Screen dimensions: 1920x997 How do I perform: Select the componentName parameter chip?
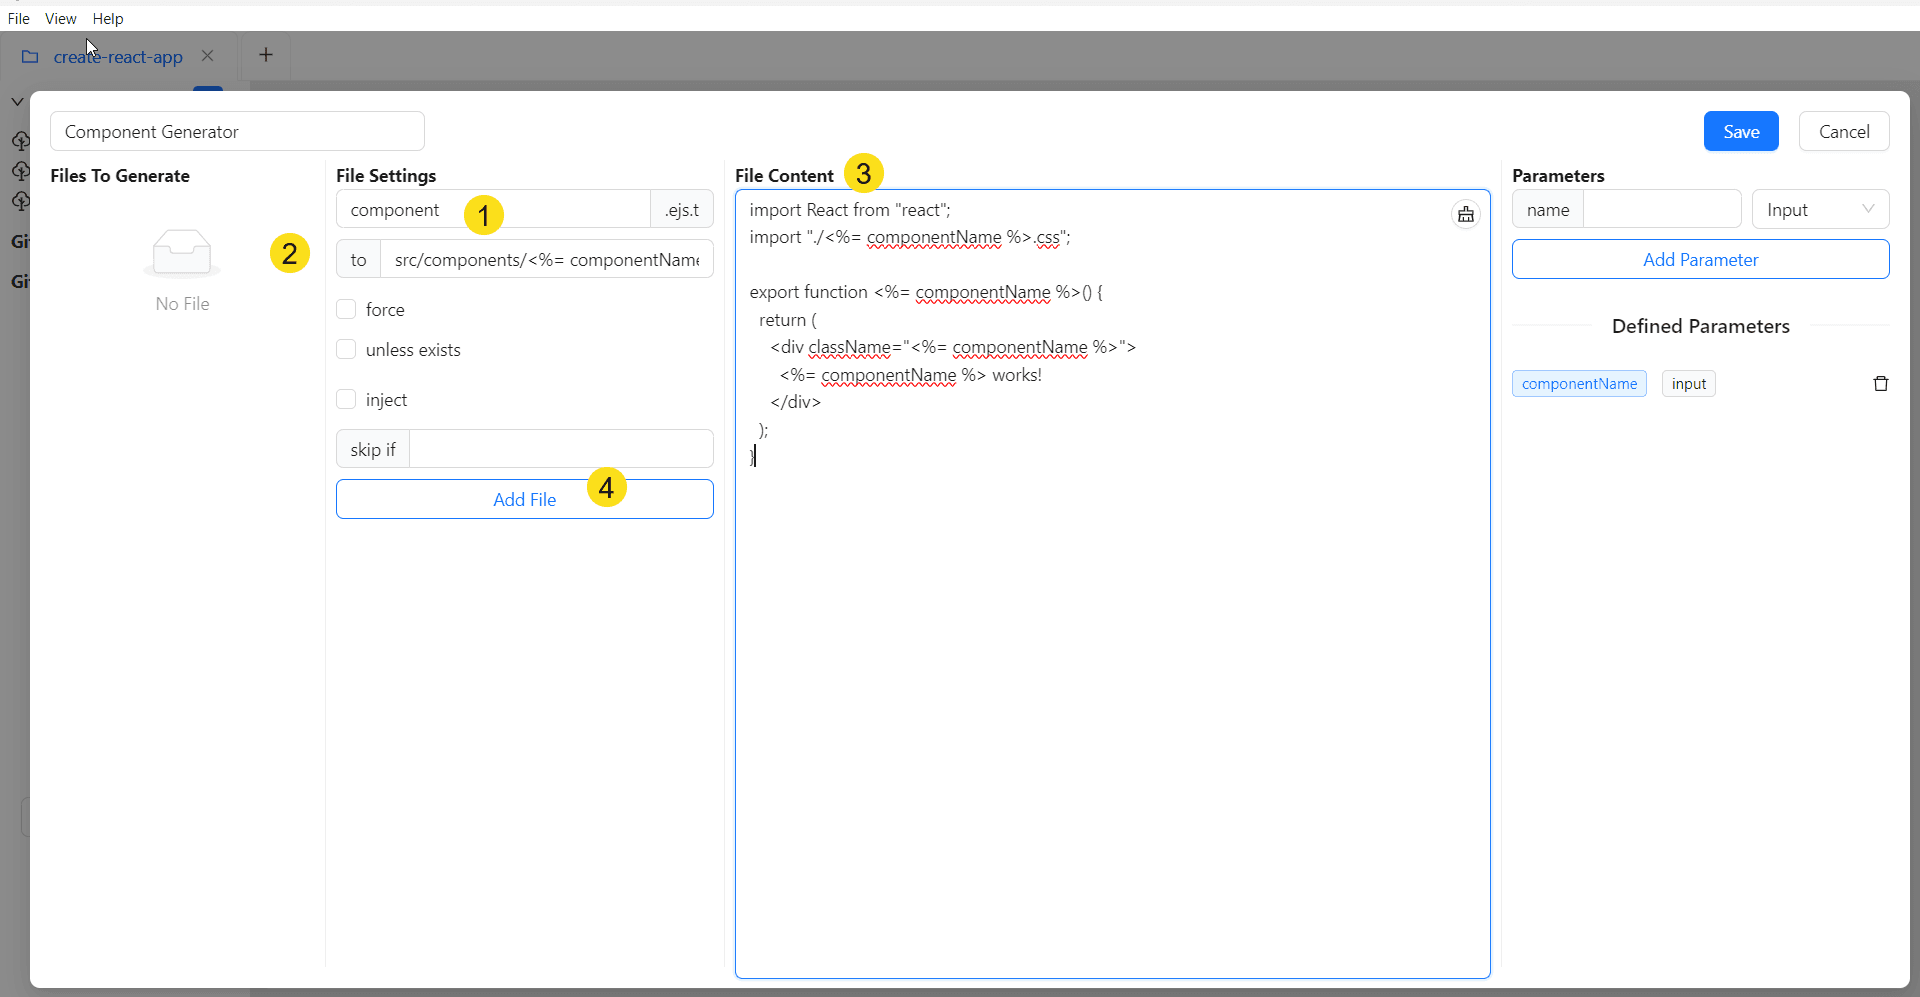[1579, 383]
